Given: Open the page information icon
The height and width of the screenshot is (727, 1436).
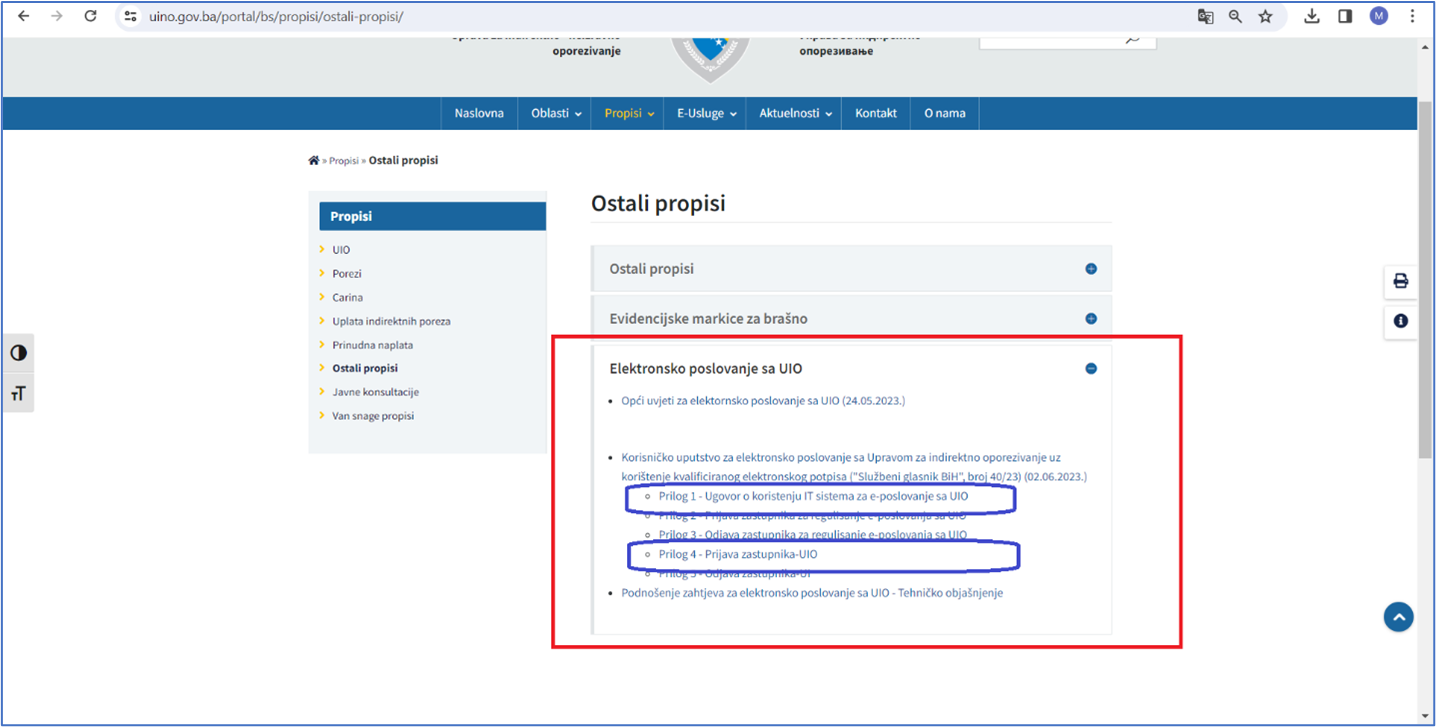Looking at the screenshot, I should tap(1400, 321).
